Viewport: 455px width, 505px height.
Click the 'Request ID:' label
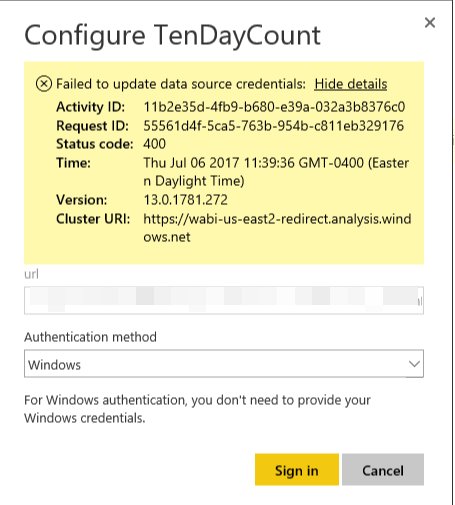(x=92, y=126)
